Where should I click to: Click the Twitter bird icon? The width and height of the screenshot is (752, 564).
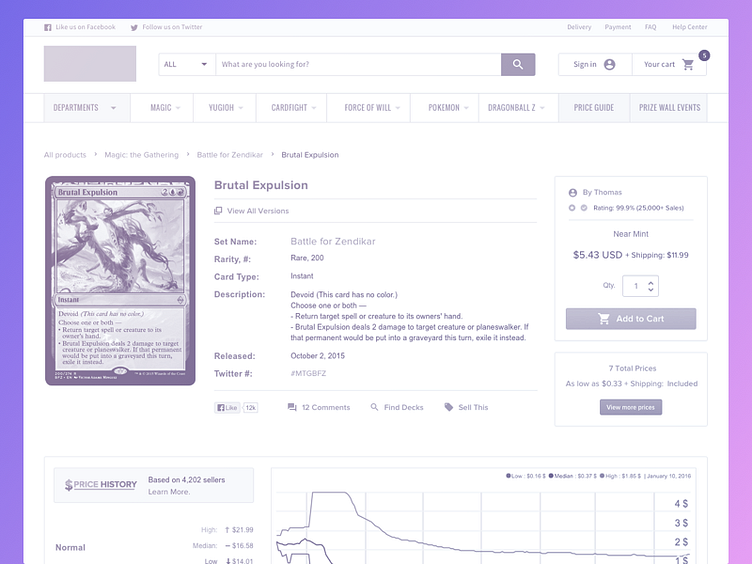pos(134,27)
